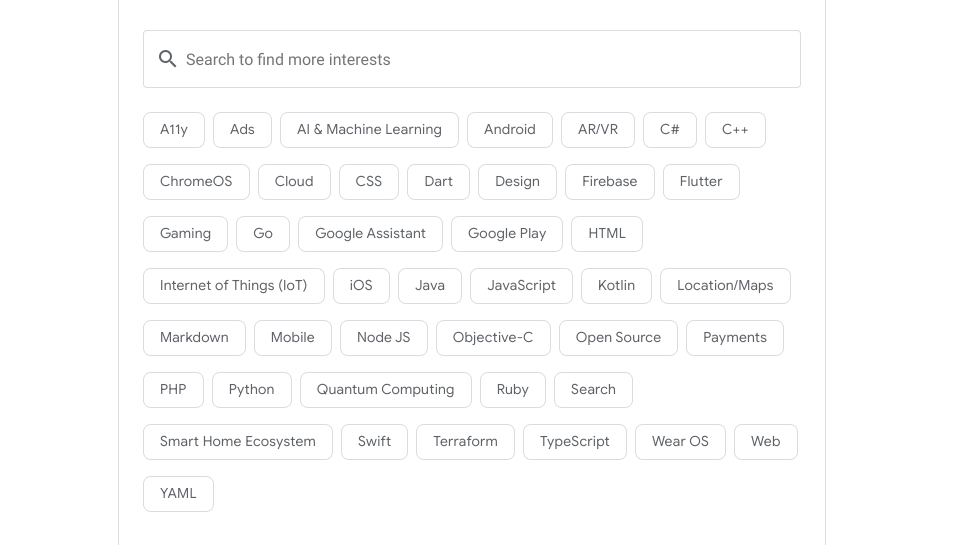Image resolution: width=968 pixels, height=545 pixels.
Task: Choose the TypeScript interest chip
Action: click(574, 442)
